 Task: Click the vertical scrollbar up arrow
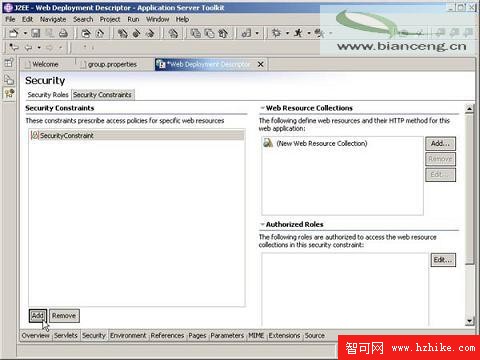[x=469, y=109]
